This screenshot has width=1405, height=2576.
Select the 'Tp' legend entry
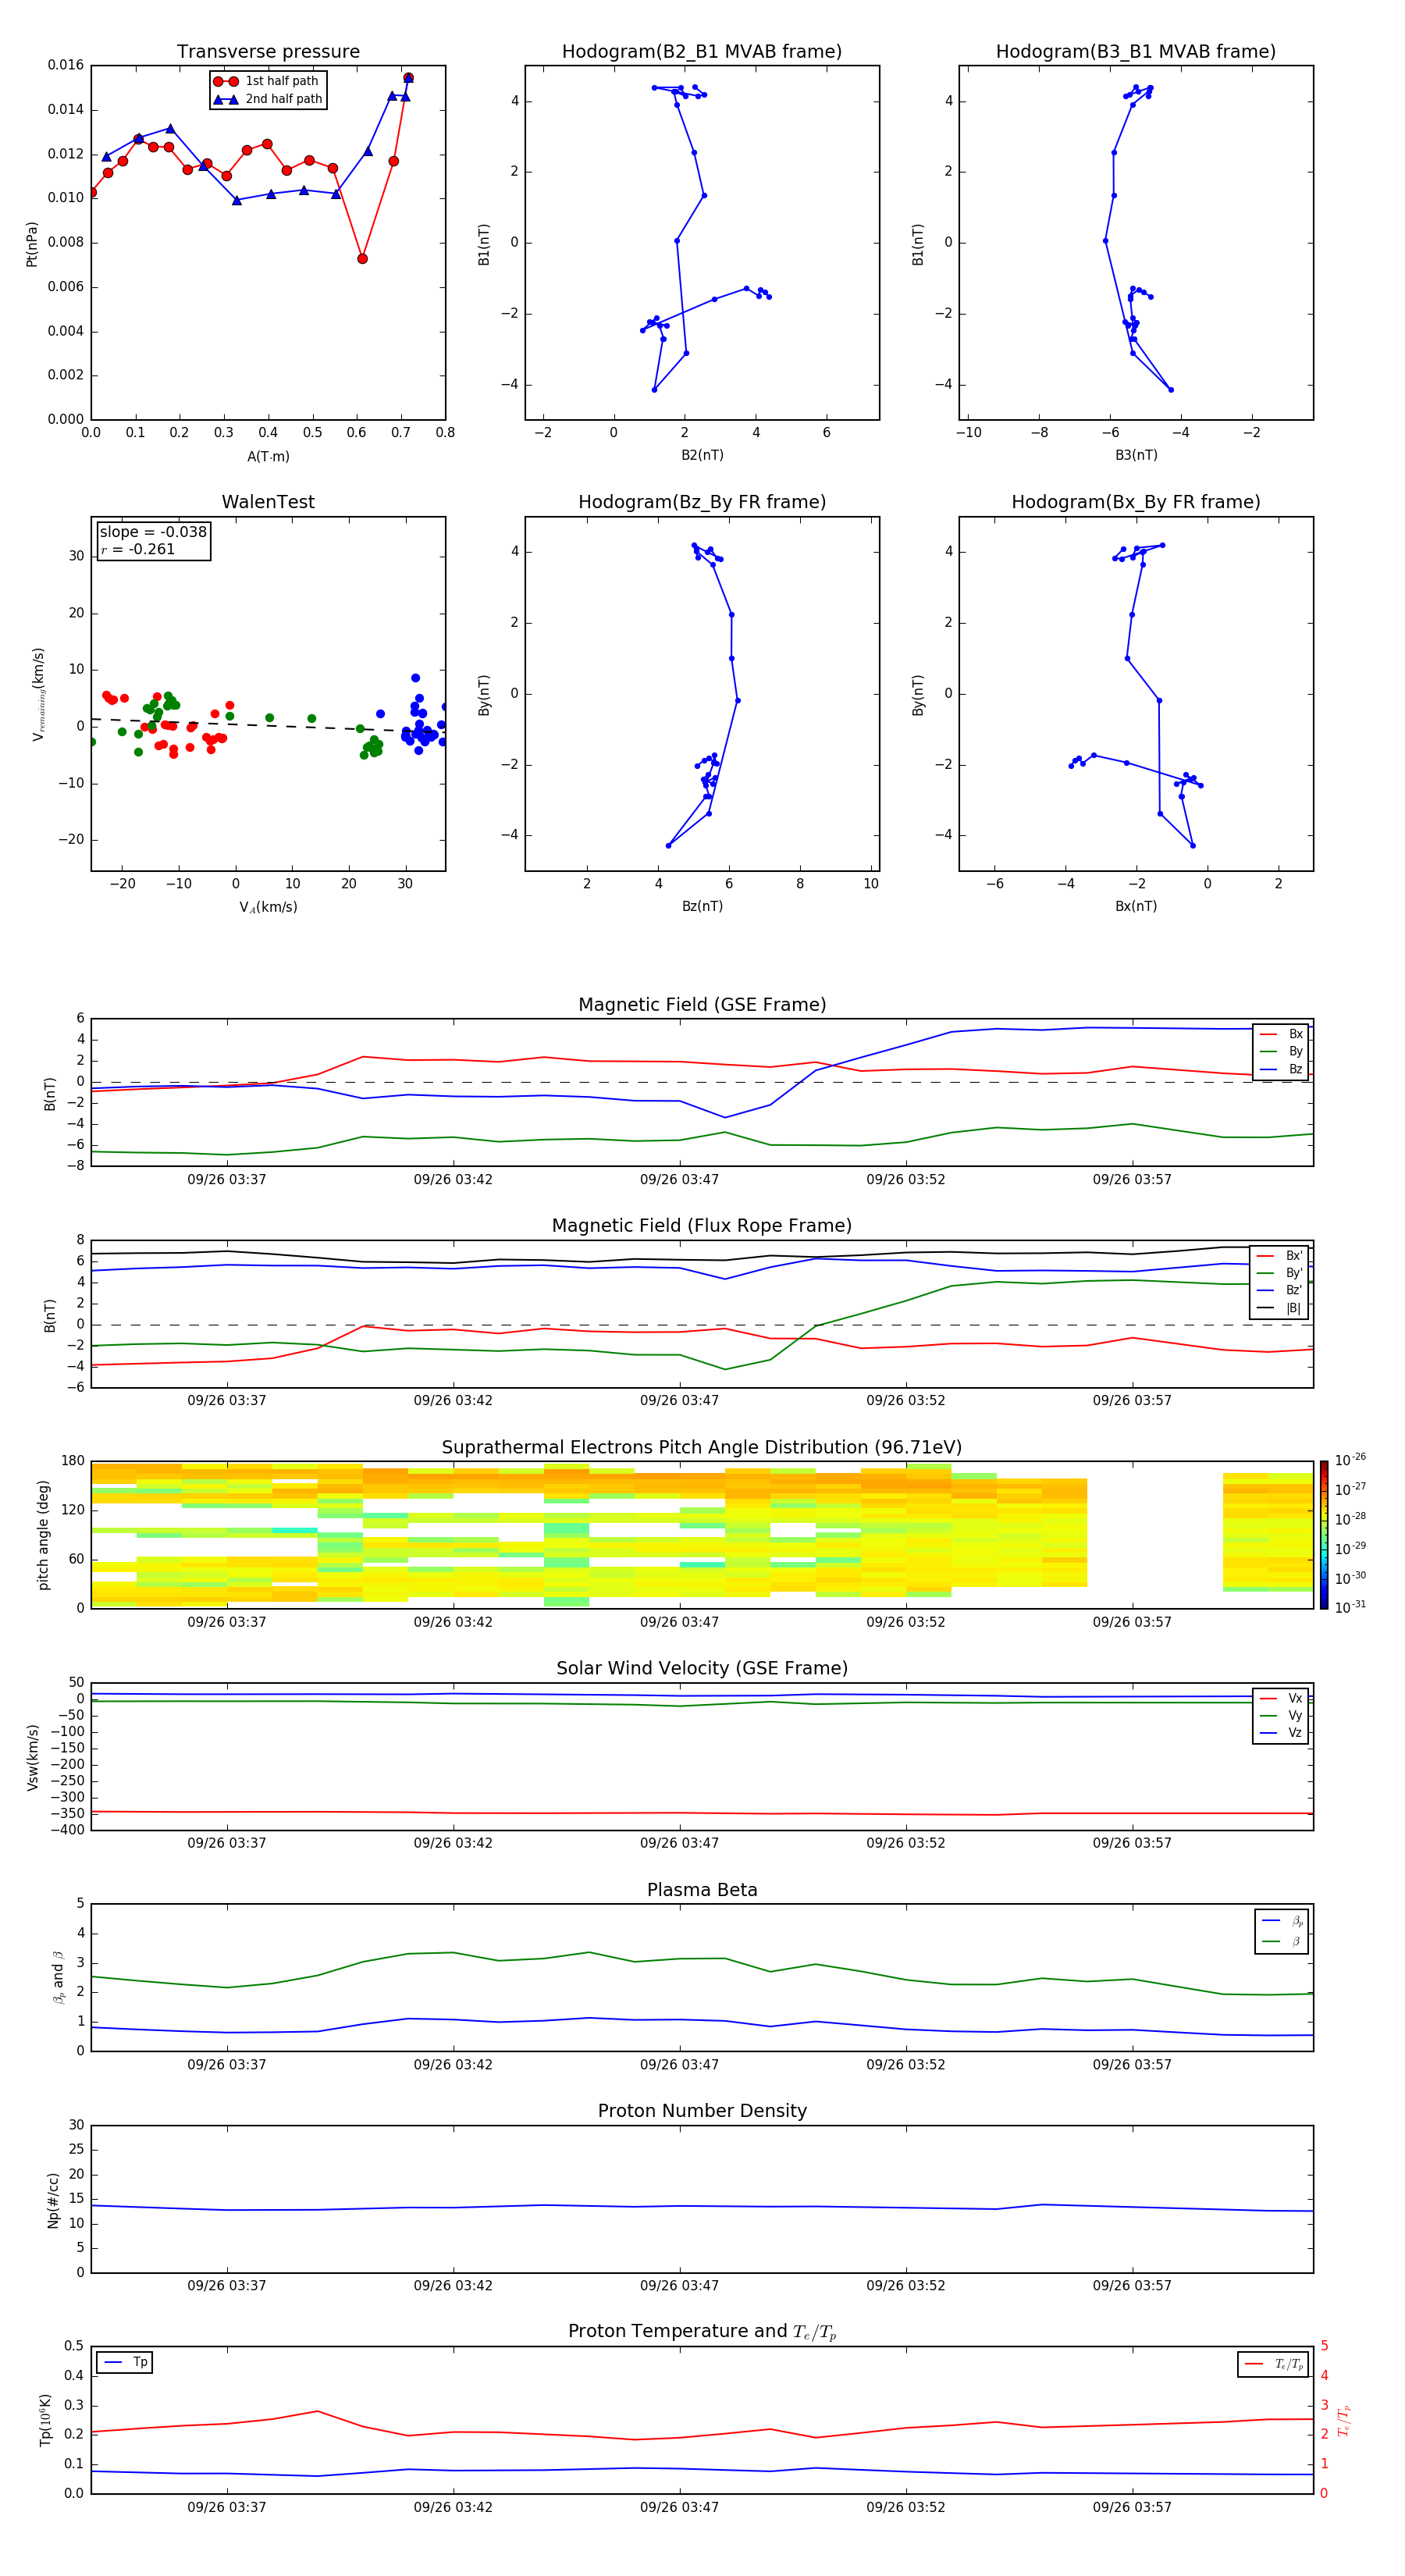click(x=126, y=2362)
